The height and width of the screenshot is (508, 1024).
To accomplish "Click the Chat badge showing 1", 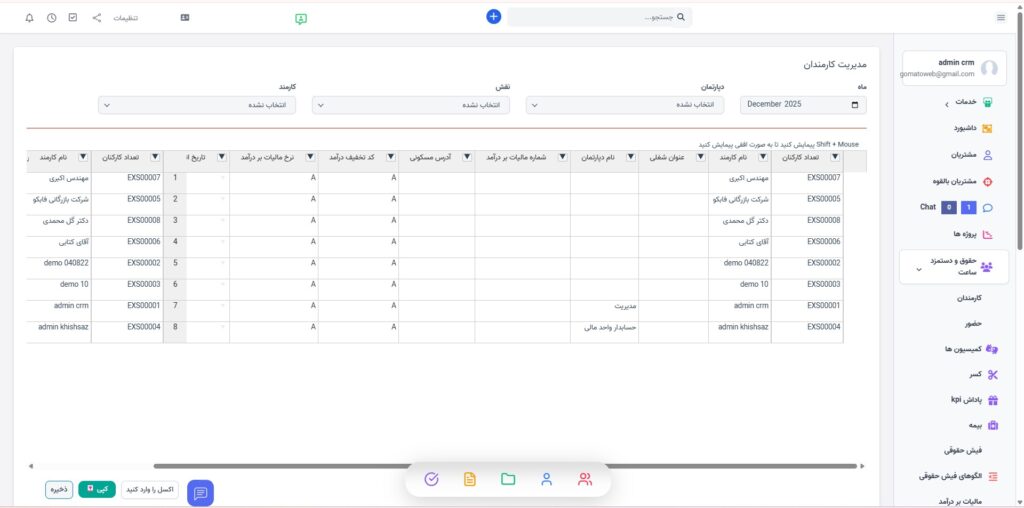I will (x=968, y=208).
